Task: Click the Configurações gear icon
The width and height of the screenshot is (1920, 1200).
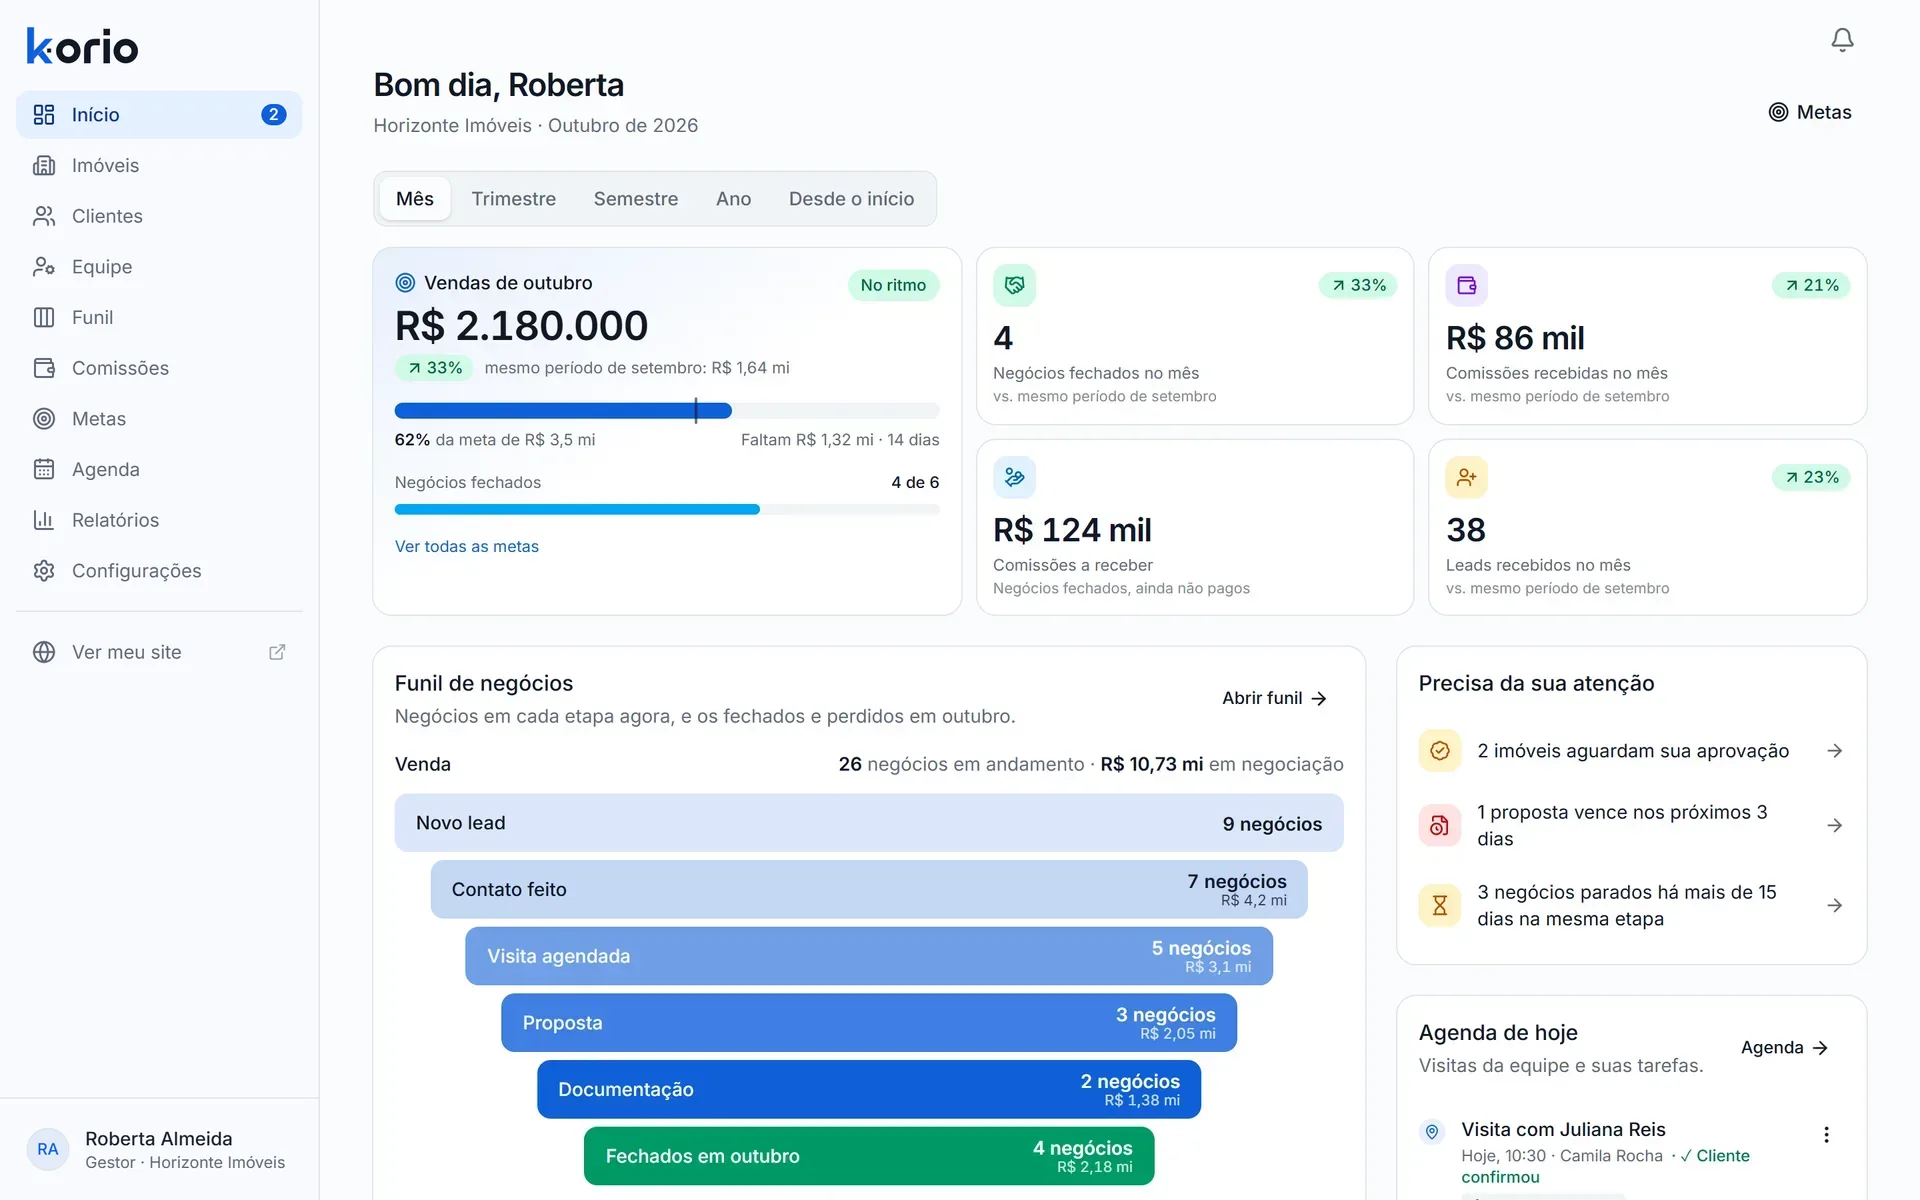Action: click(44, 571)
